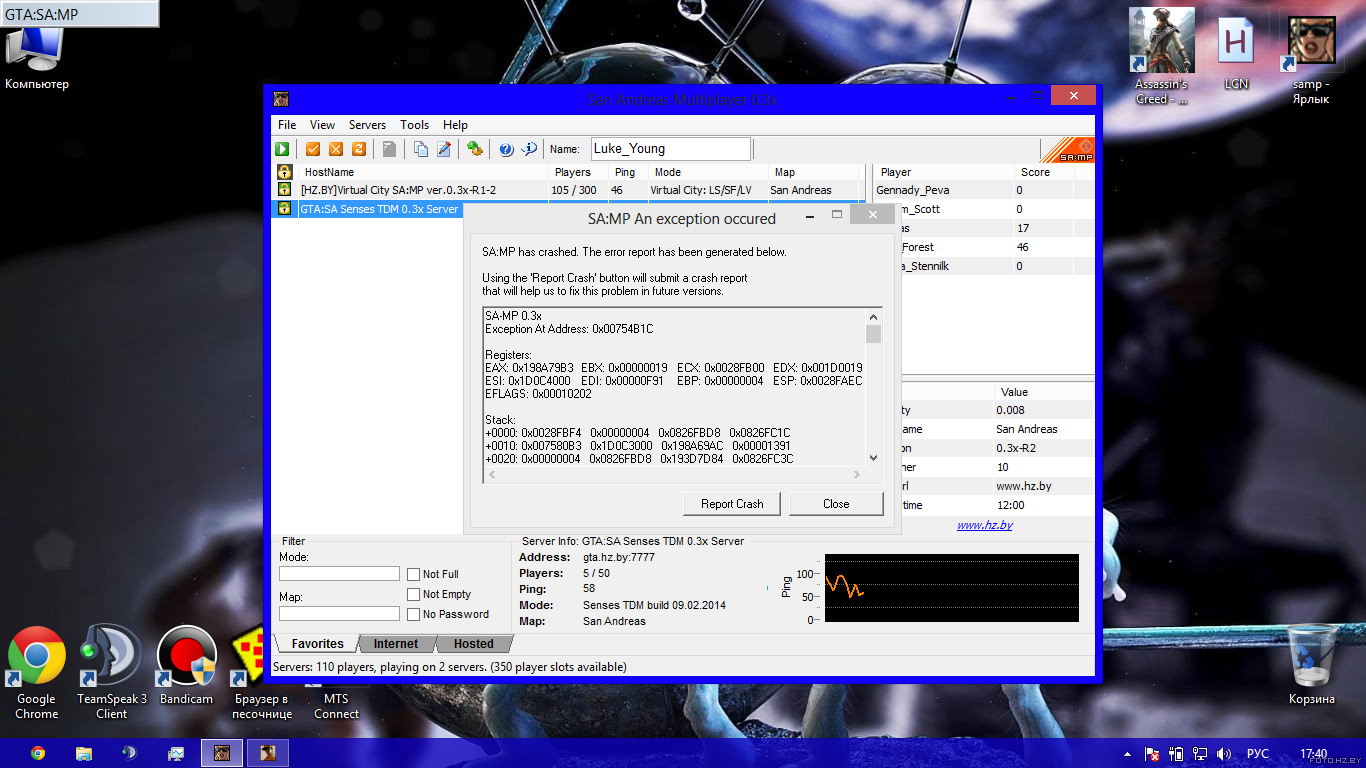Open the samp - Ярлык desktop shortcut
The image size is (1366, 768).
point(1311,60)
